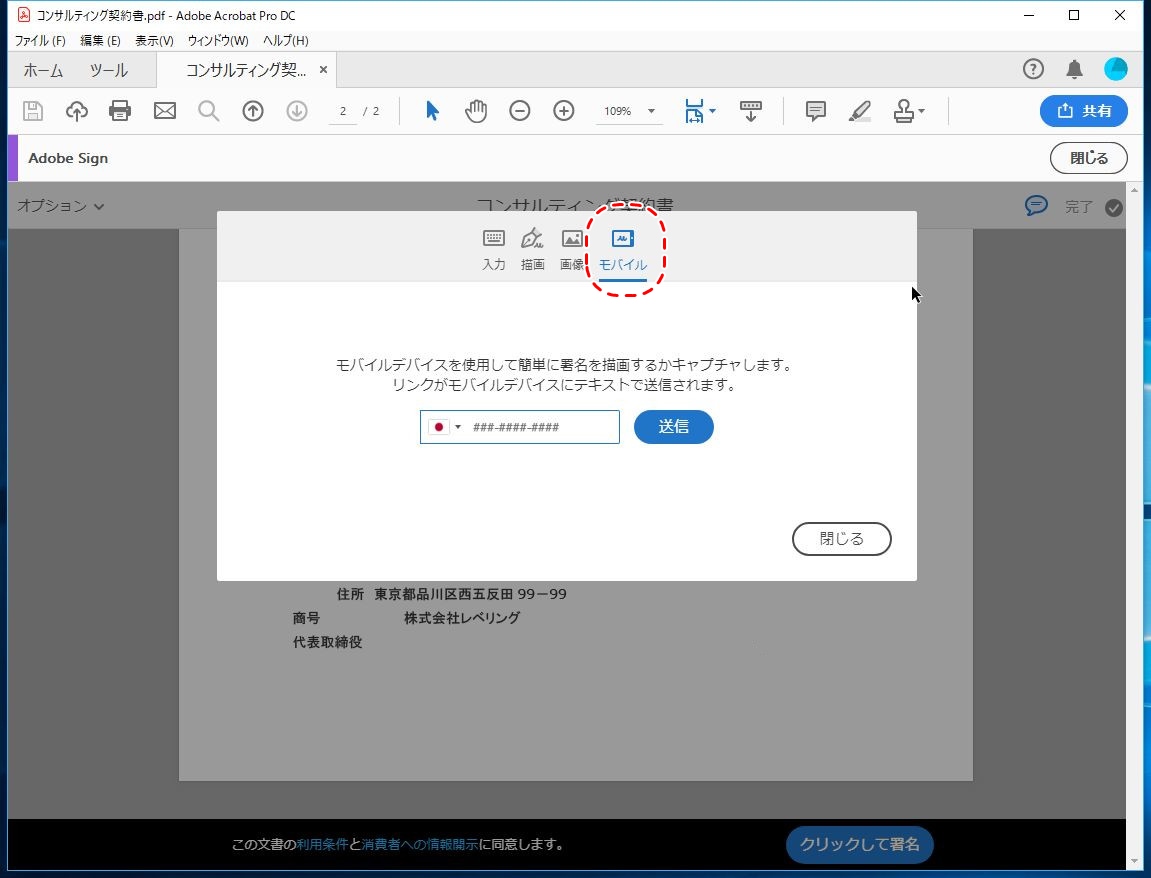Select the arrow selection tool
Viewport: 1151px width, 878px height.
[x=432, y=111]
